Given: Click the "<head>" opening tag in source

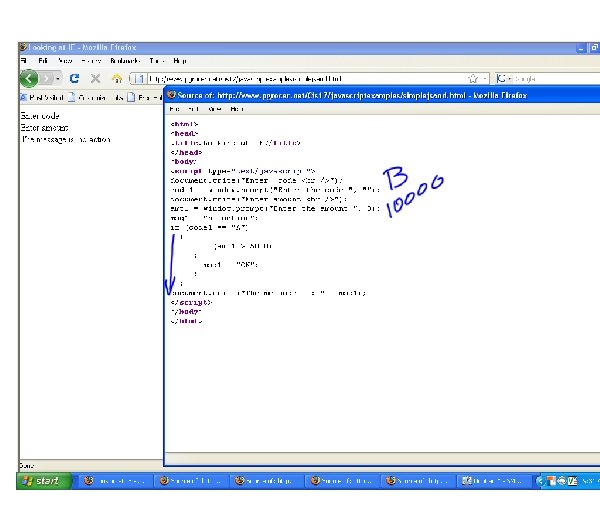Looking at the screenshot, I should click(184, 134).
